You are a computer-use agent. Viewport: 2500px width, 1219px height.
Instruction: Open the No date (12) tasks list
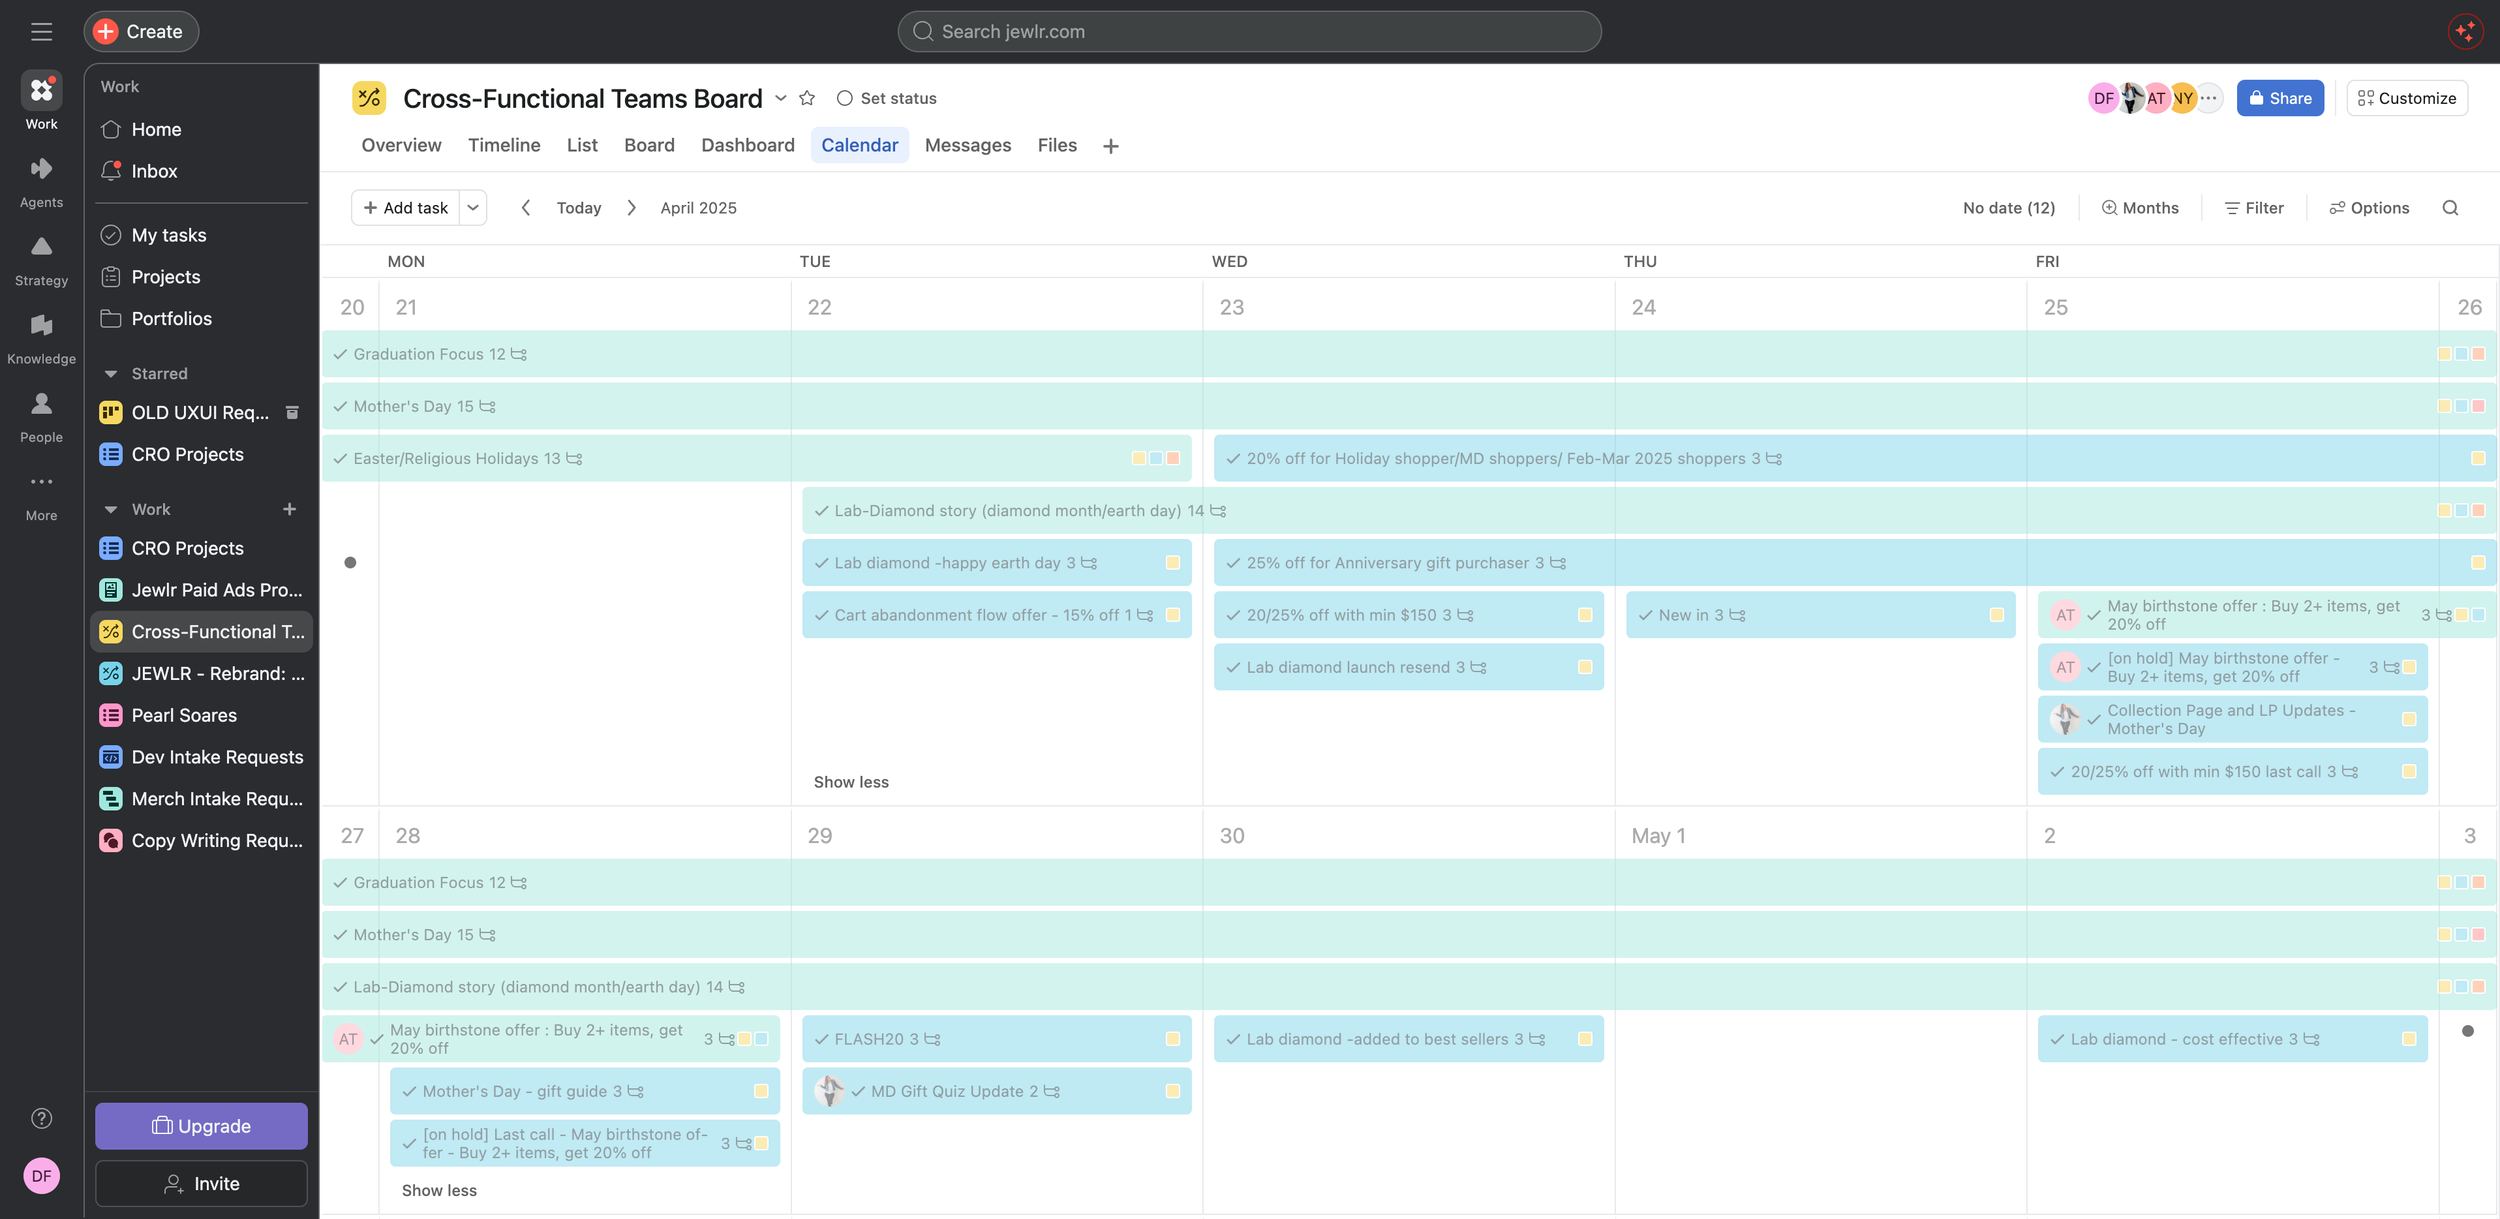click(2008, 208)
